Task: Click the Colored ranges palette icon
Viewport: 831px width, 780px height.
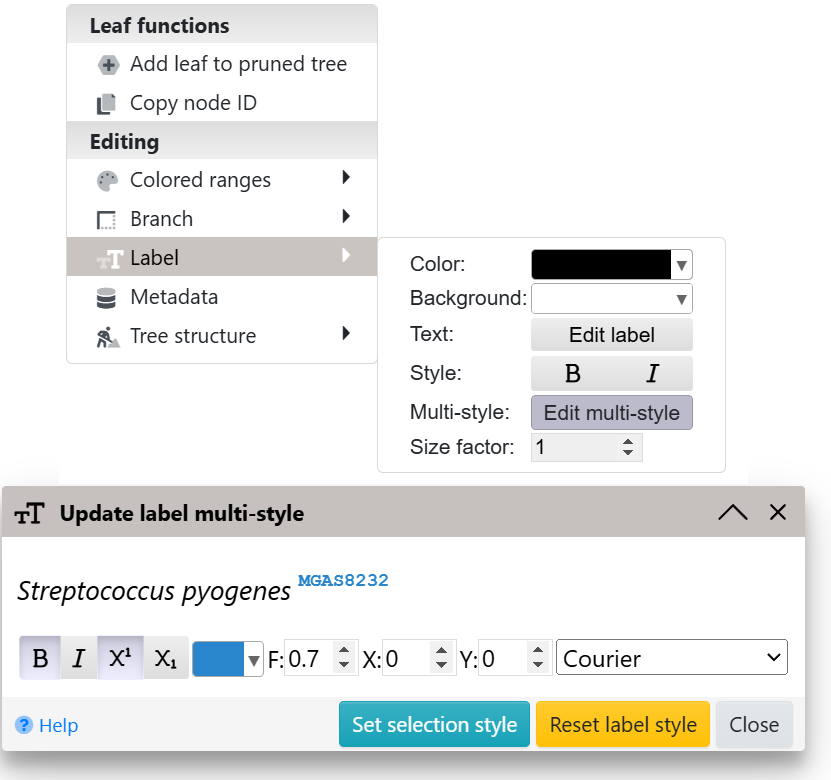Action: [107, 181]
